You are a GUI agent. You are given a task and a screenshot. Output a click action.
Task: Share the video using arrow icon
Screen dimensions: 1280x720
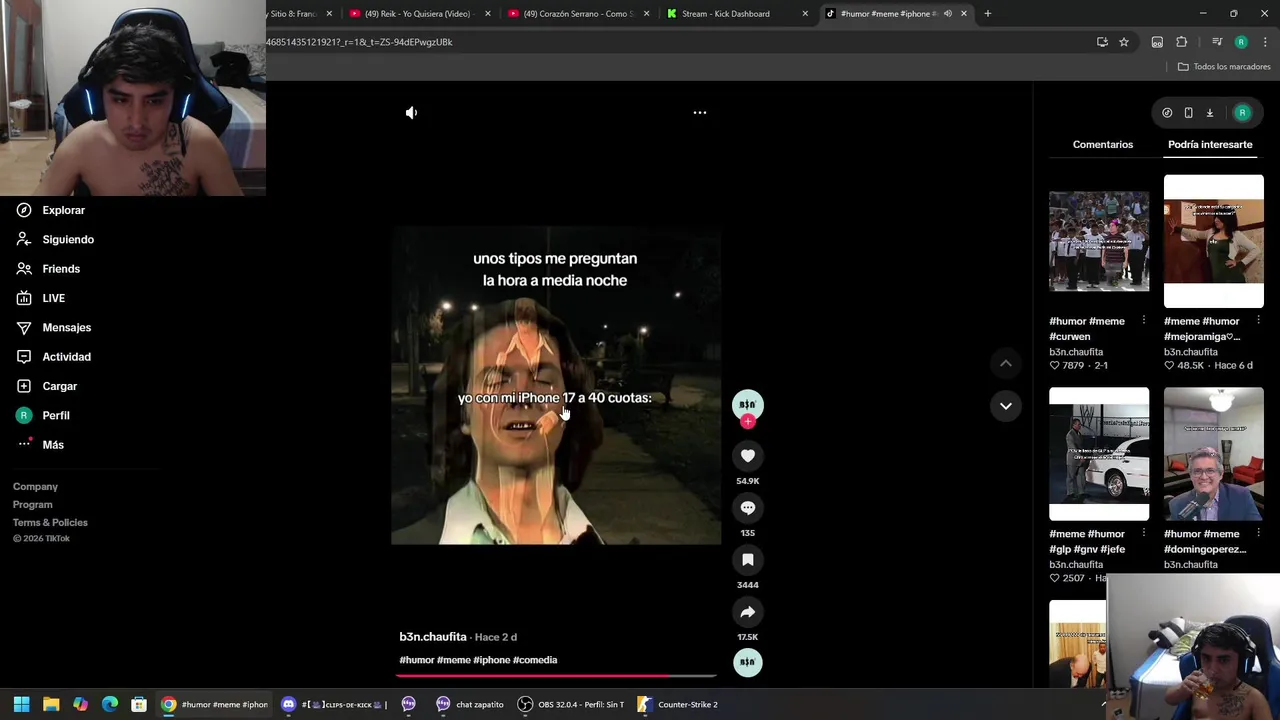(748, 612)
